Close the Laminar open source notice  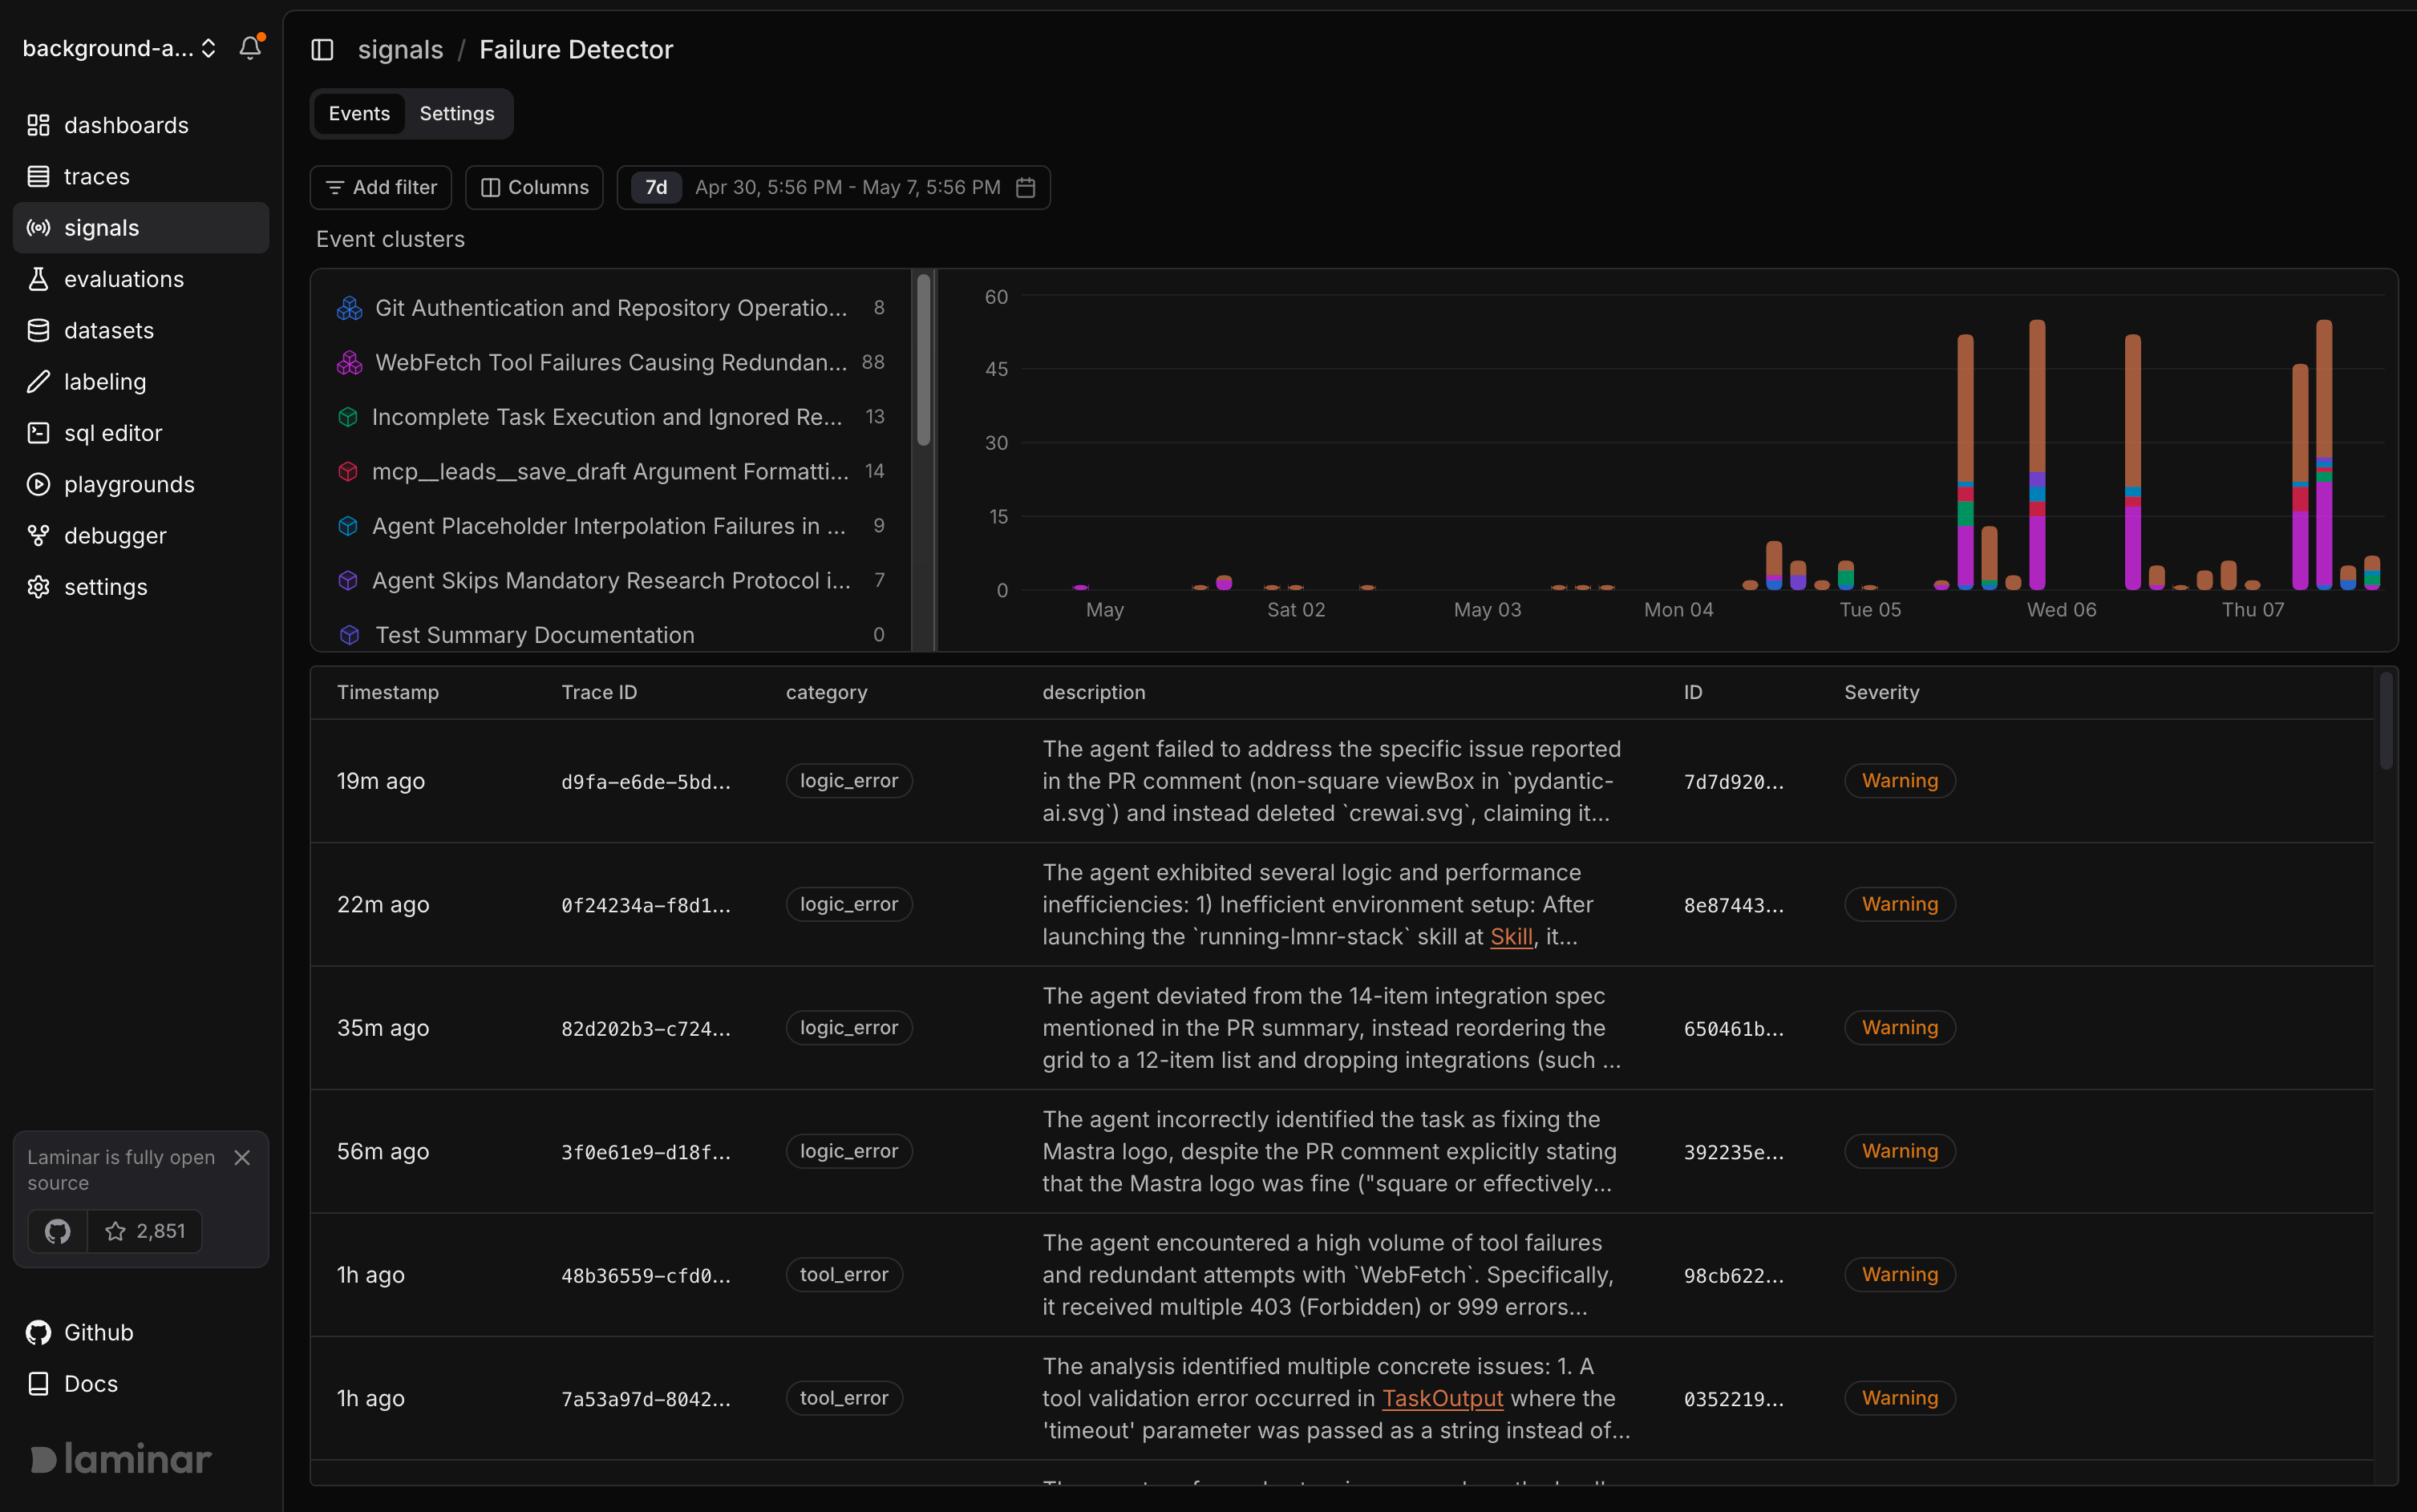pyautogui.click(x=242, y=1157)
